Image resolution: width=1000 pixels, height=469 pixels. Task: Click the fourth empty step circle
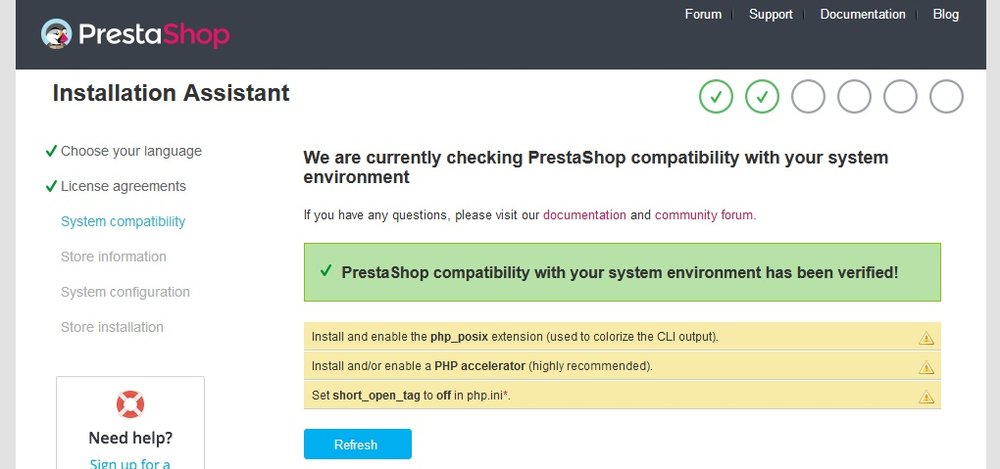854,97
